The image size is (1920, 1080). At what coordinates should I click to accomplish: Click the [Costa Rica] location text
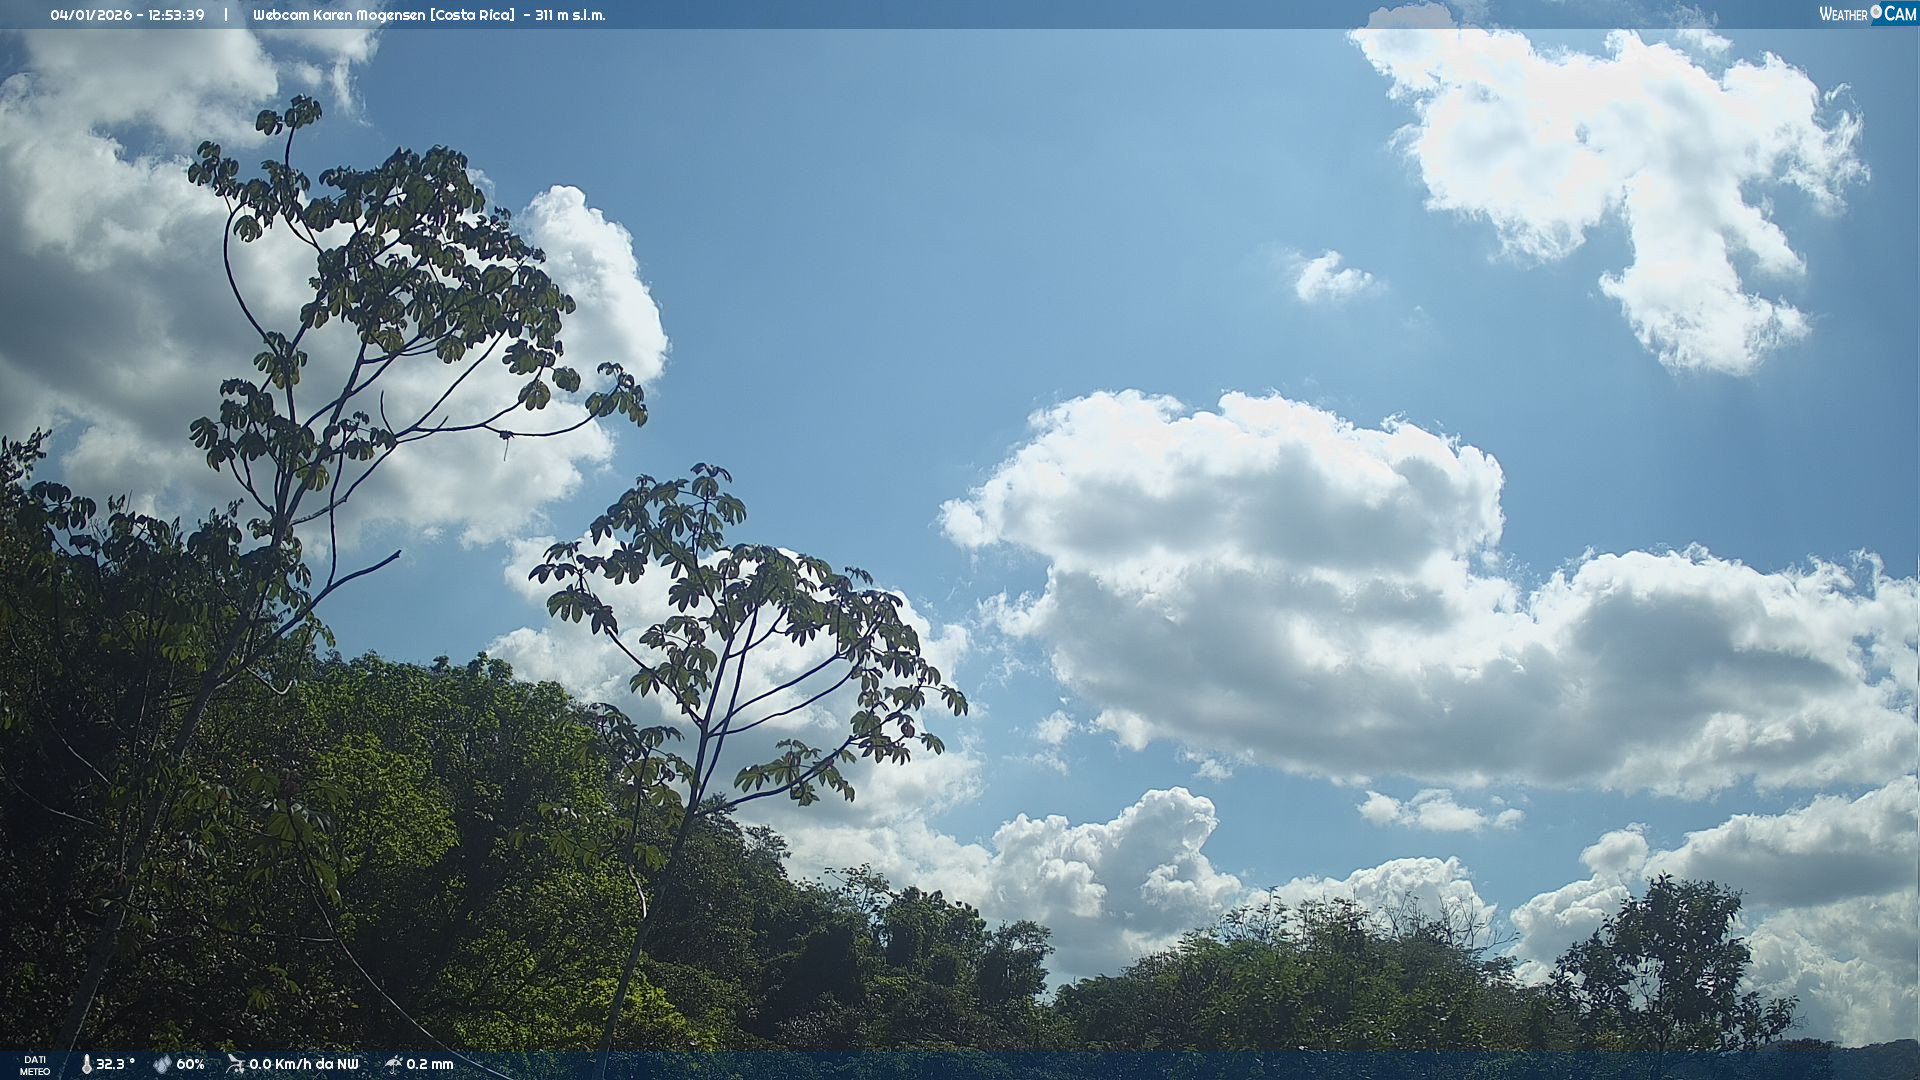tap(472, 15)
